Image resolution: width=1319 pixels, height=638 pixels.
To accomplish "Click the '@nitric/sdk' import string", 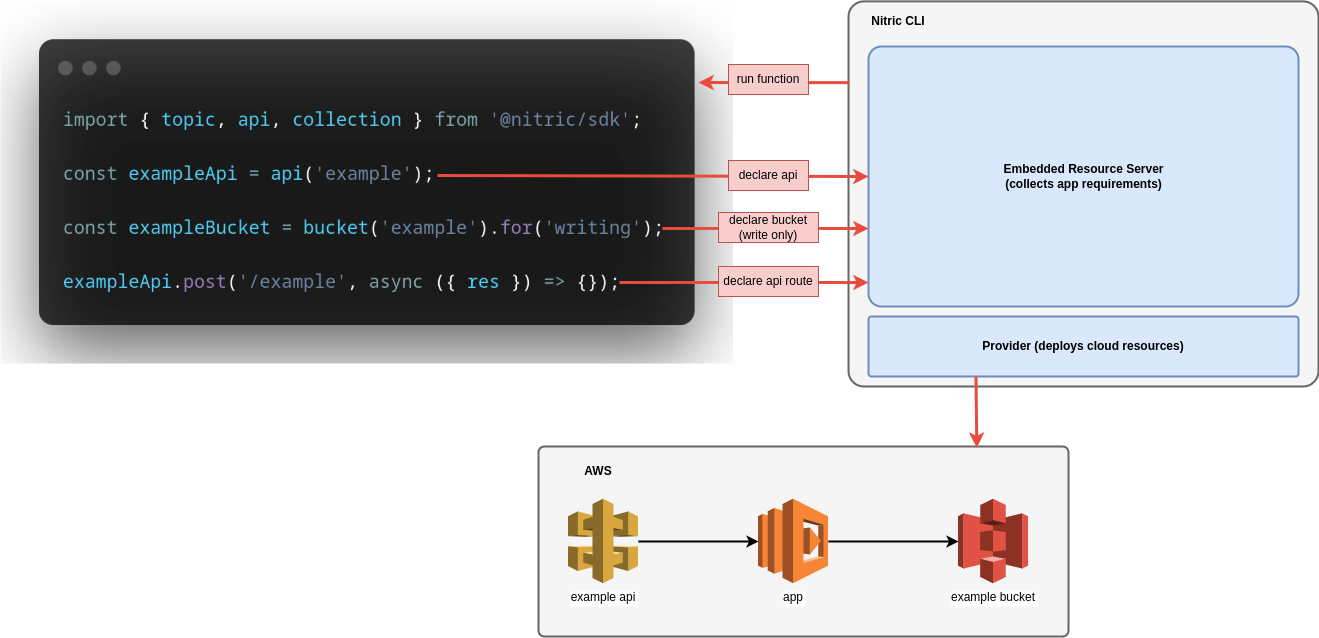I will (561, 119).
